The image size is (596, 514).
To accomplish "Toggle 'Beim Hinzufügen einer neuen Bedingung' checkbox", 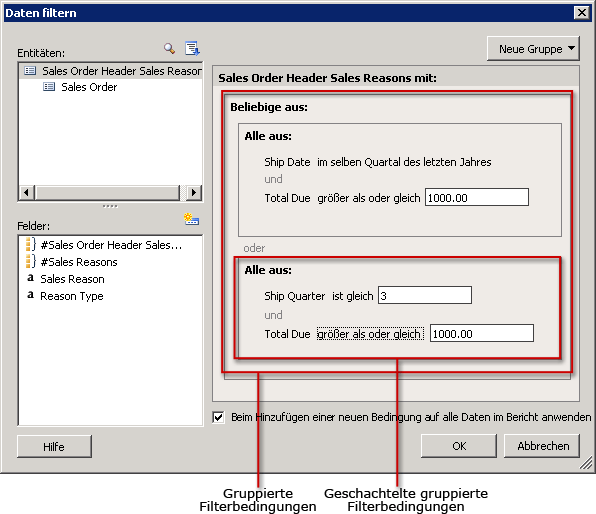I will (x=219, y=417).
